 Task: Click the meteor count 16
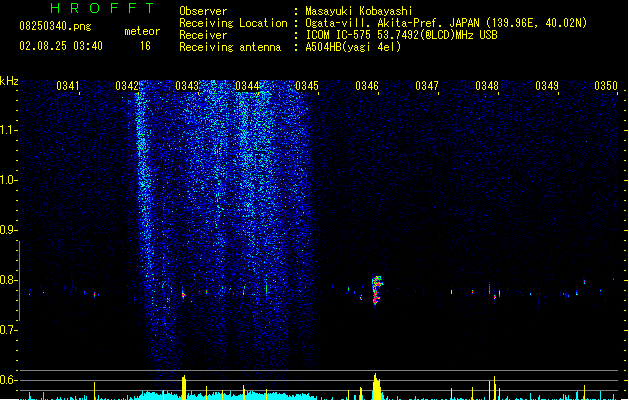click(x=145, y=46)
